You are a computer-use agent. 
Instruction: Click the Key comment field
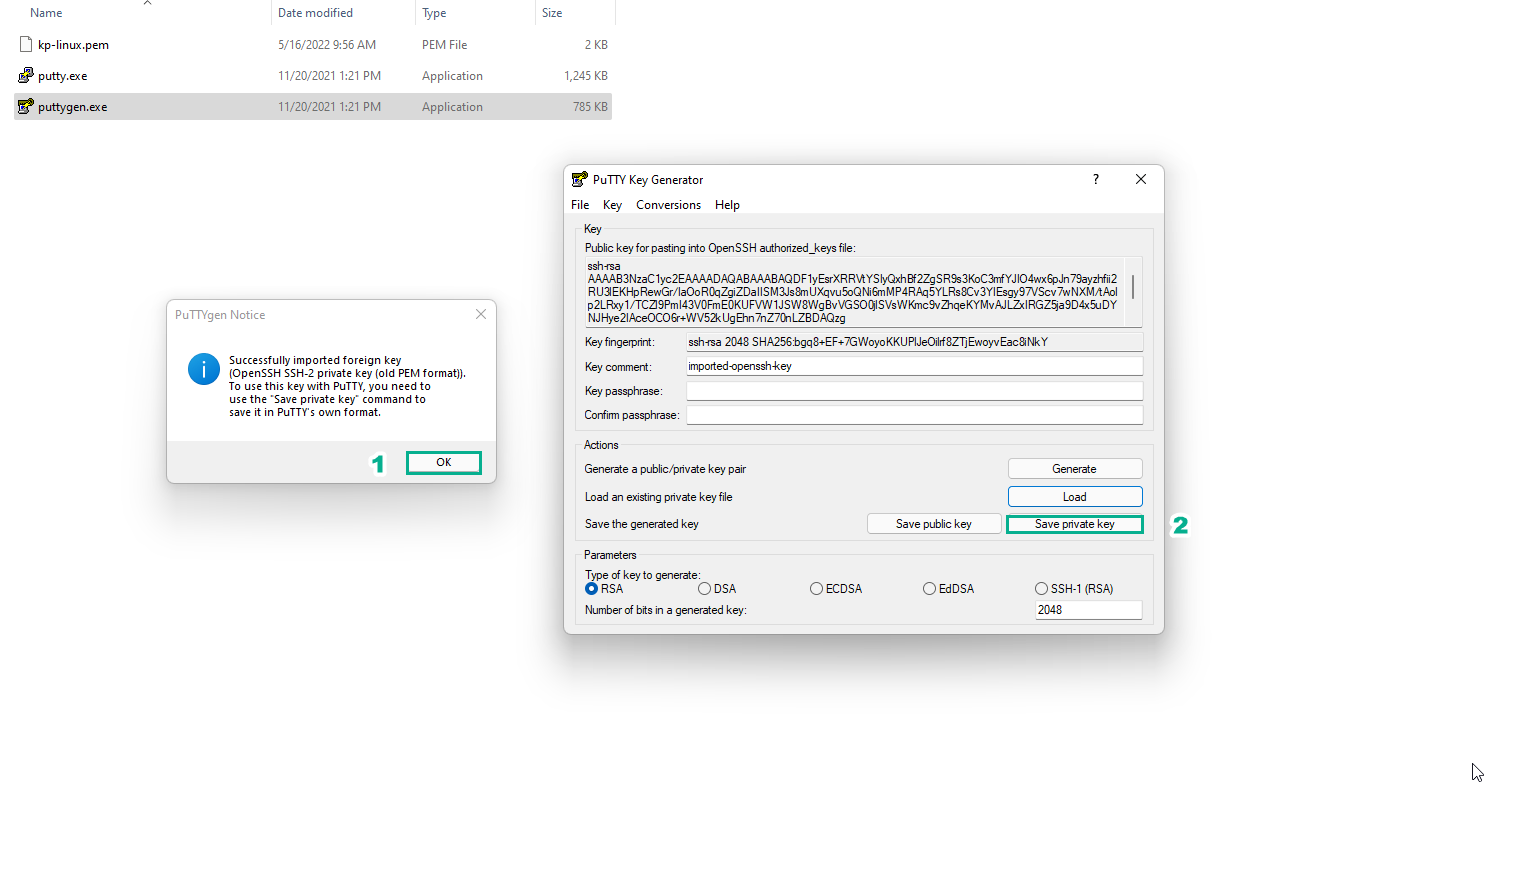click(914, 366)
